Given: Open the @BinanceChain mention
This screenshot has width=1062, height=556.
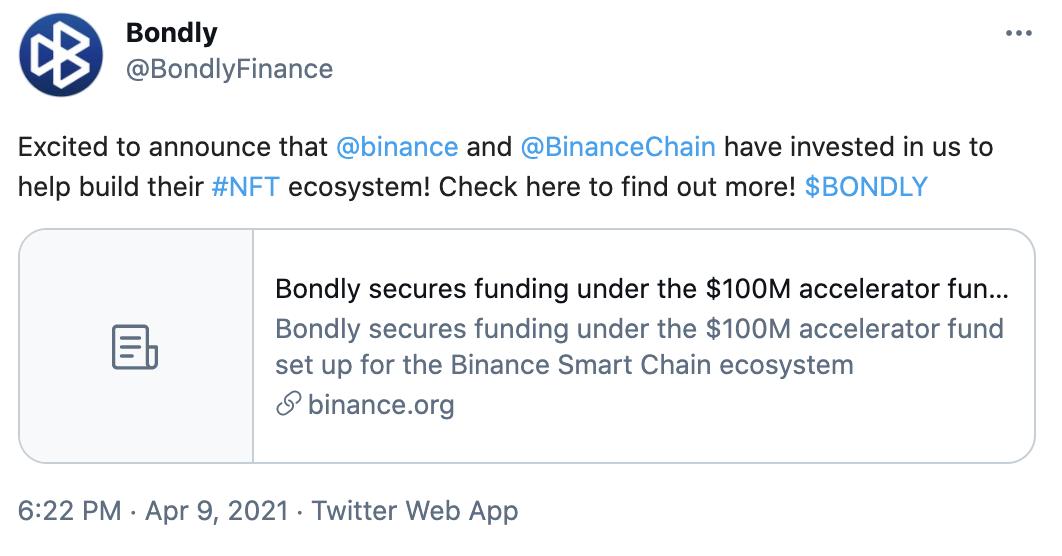Looking at the screenshot, I should tap(618, 147).
